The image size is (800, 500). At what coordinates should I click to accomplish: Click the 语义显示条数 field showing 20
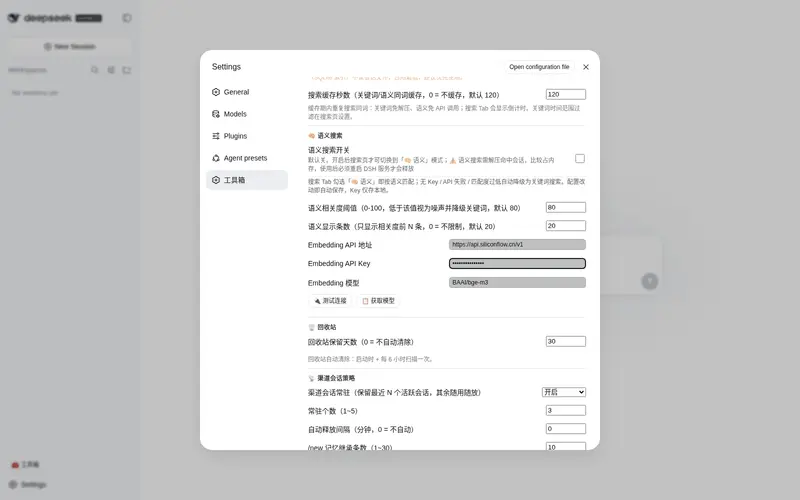565,226
